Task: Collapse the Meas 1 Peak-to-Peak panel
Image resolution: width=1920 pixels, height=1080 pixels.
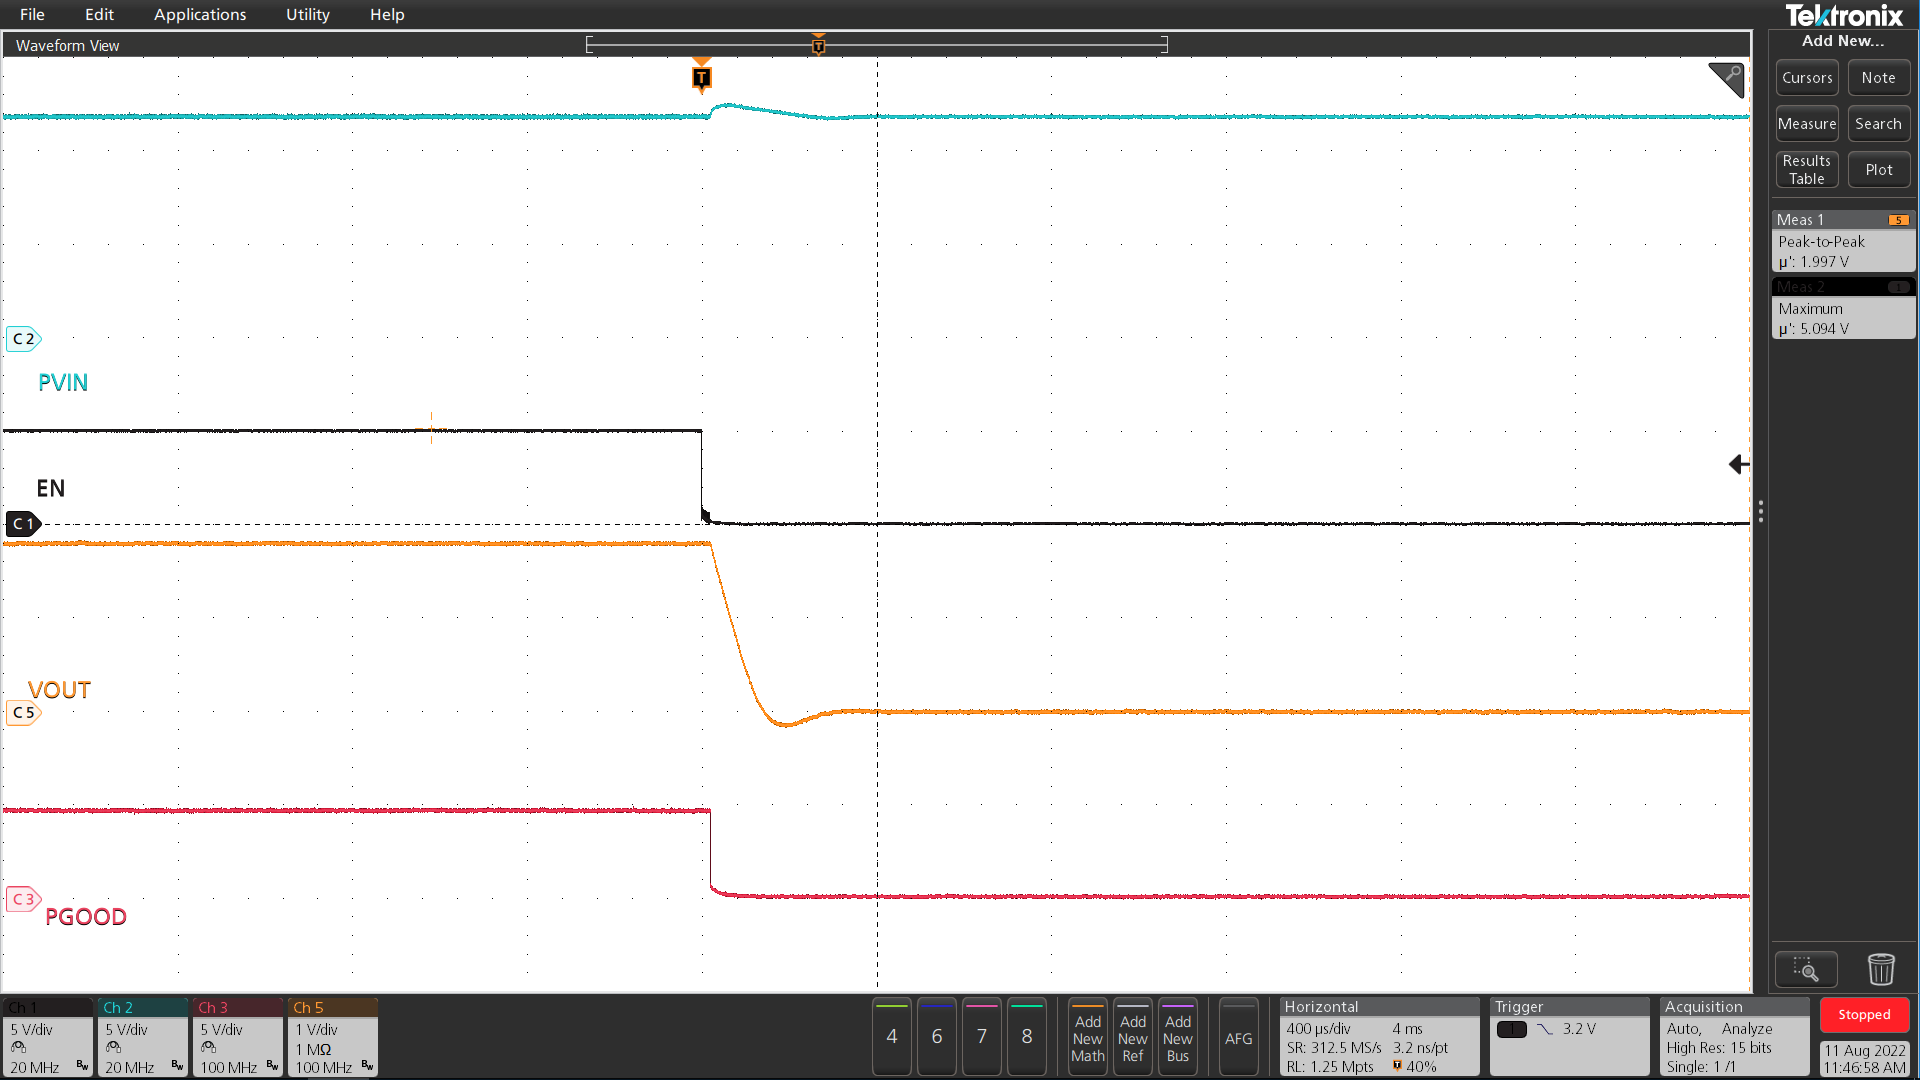Action: [x=1843, y=219]
